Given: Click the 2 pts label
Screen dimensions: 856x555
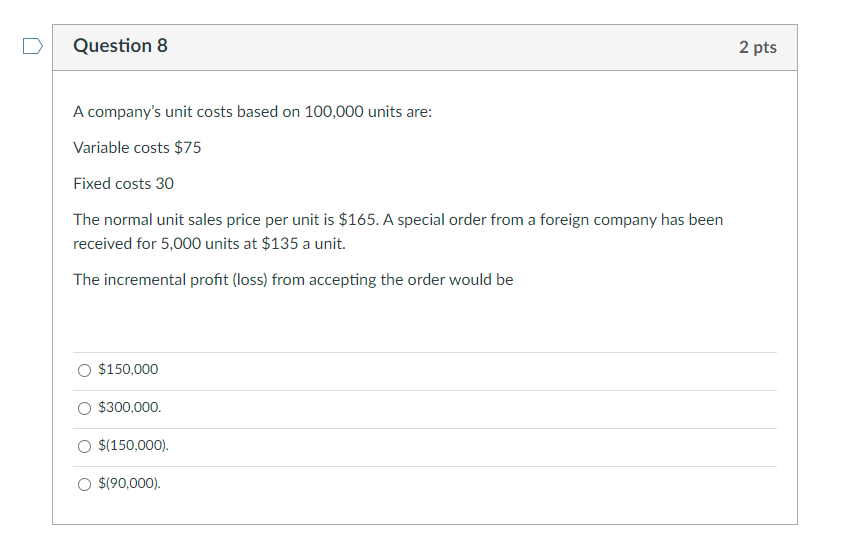Looking at the screenshot, I should [x=757, y=47].
